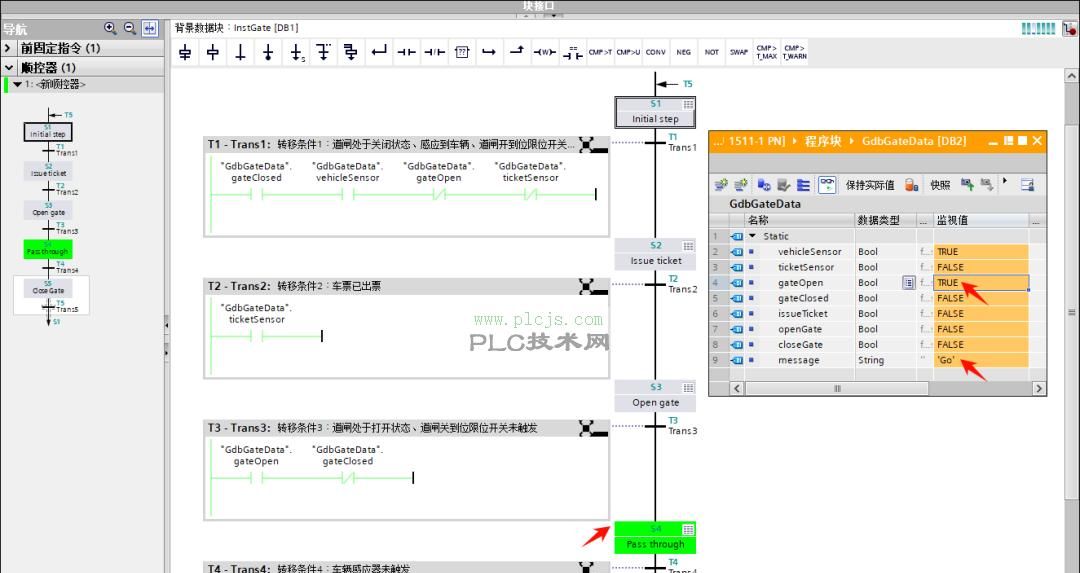Collapse Static group in GdbGateData table
1080x573 pixels.
753,236
